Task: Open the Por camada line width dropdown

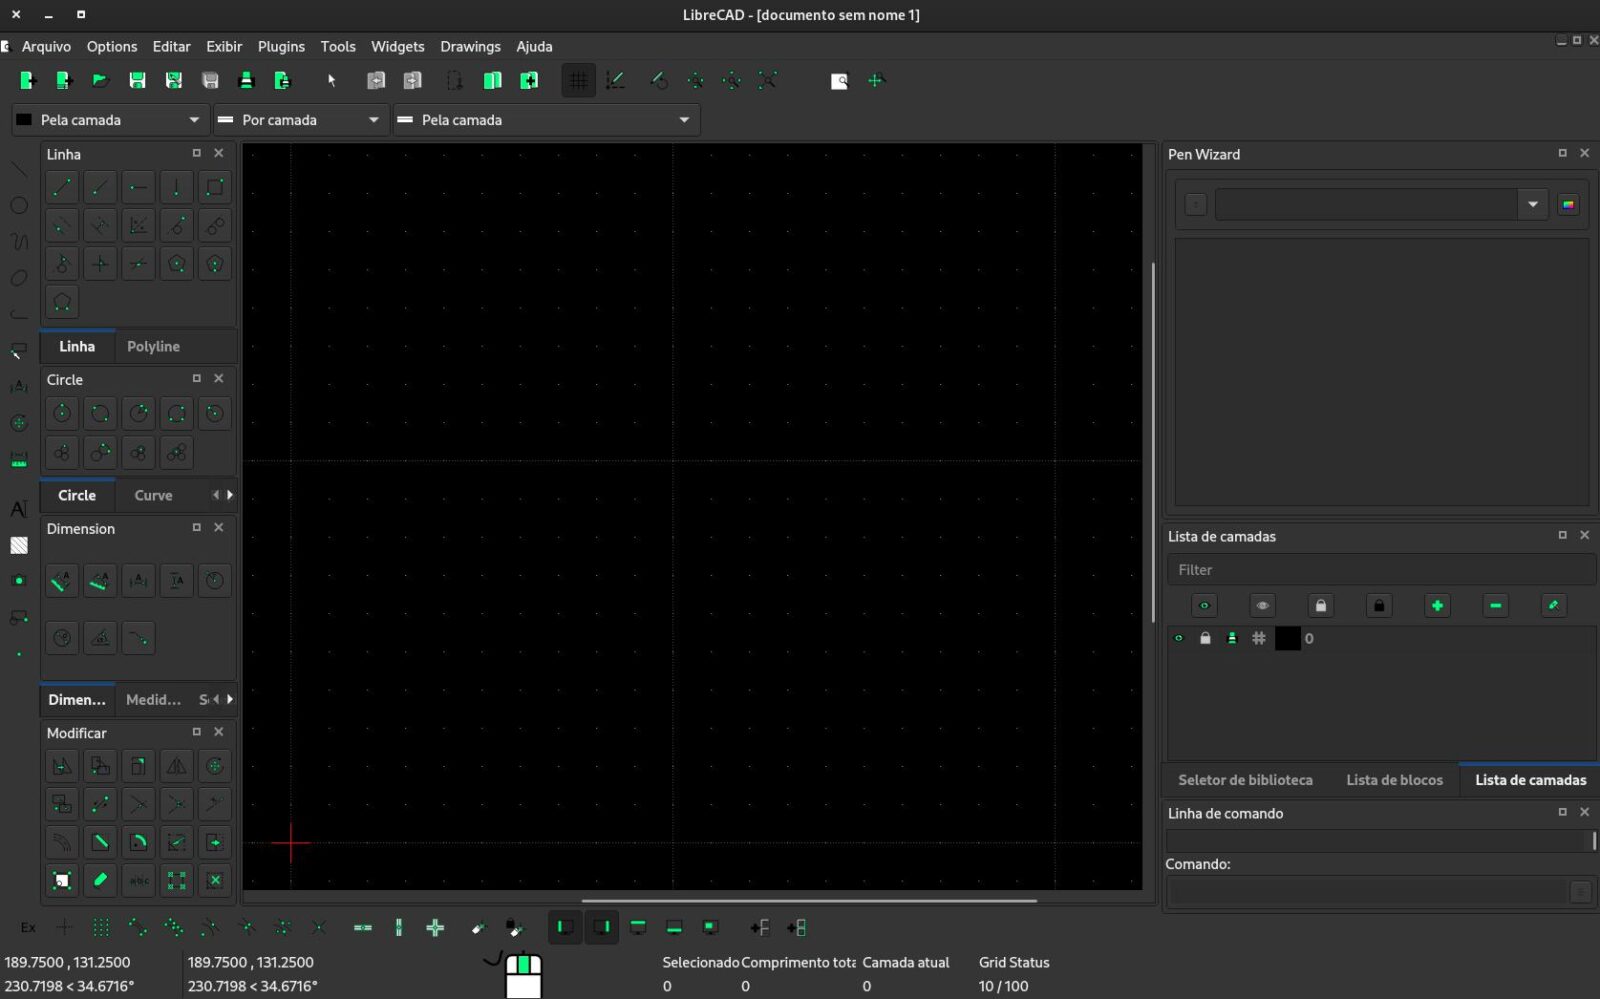Action: [x=371, y=119]
